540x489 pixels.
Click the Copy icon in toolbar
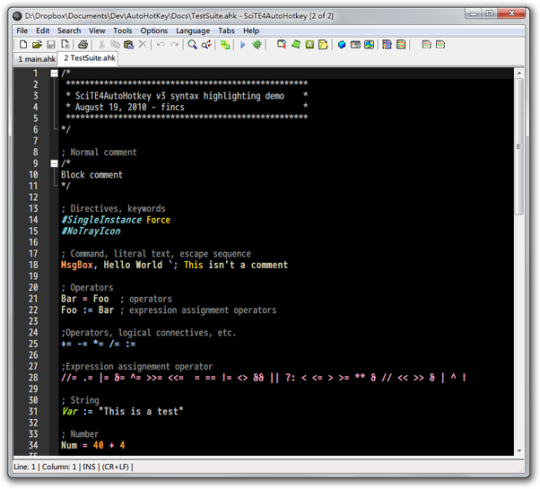[115, 44]
